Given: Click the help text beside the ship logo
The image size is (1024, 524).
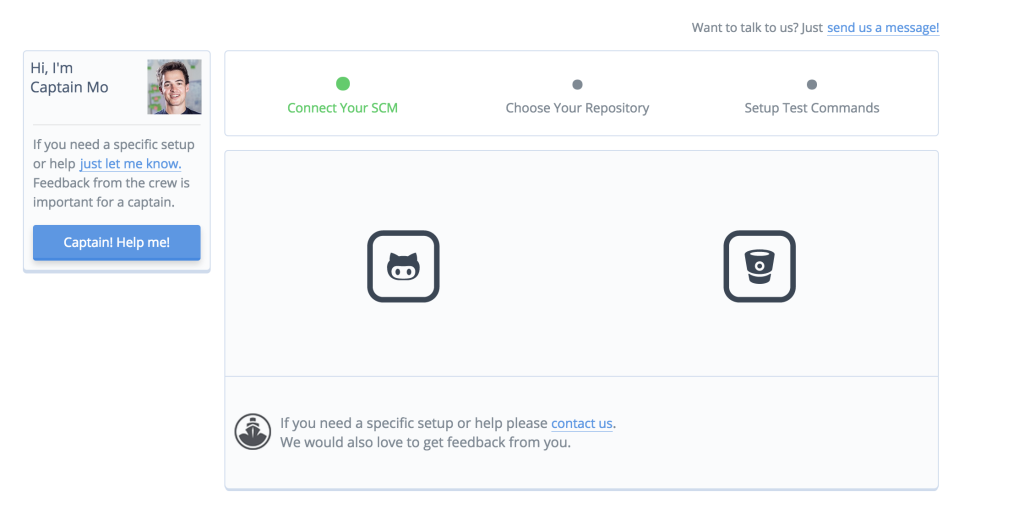Looking at the screenshot, I should (x=414, y=424).
